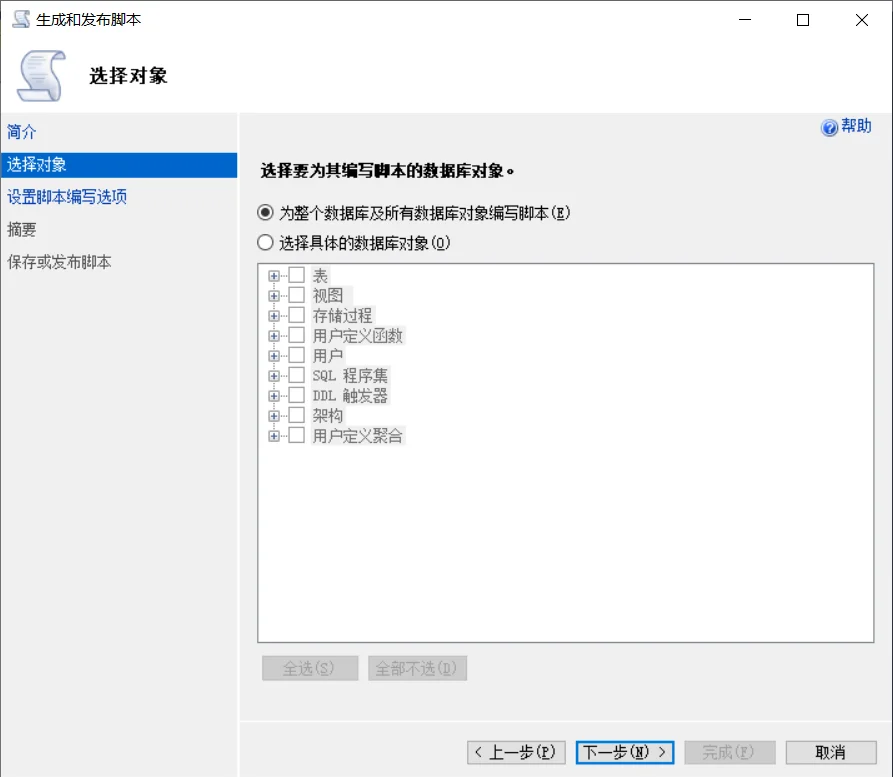Expand the 视图 tree node
This screenshot has height=777, width=893.
pos(274,296)
